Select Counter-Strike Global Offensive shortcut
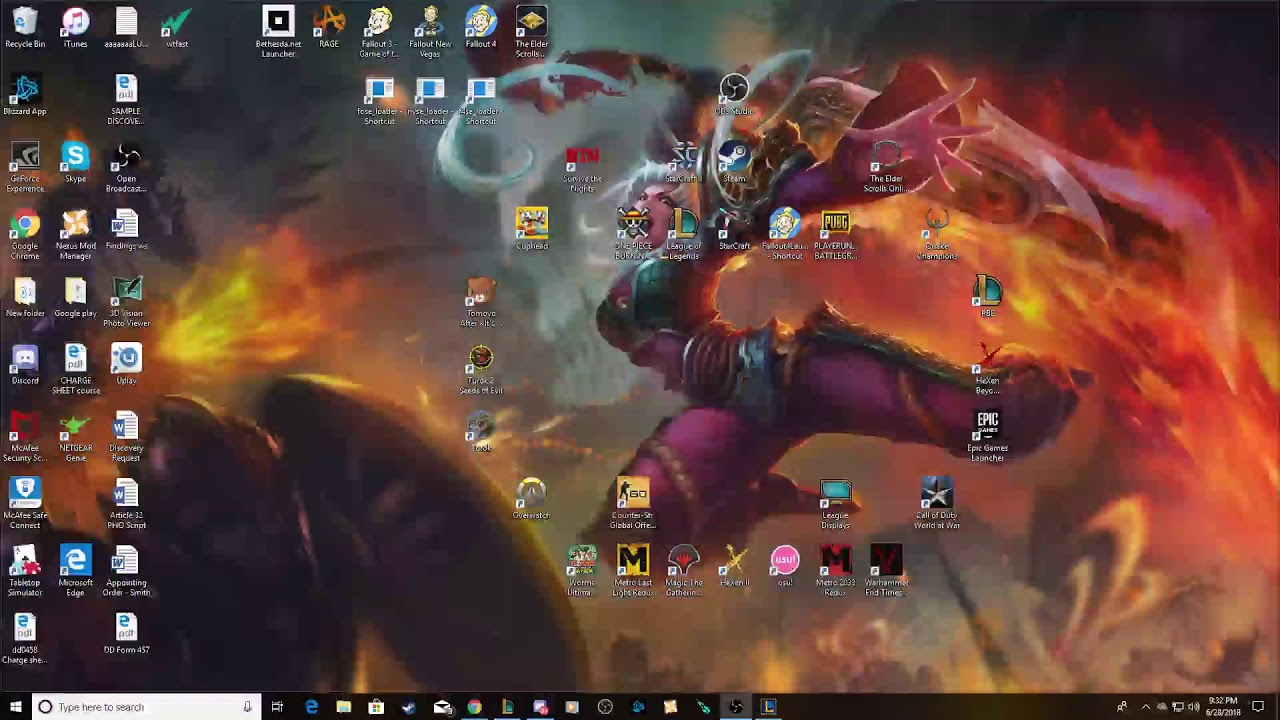Image resolution: width=1280 pixels, height=720 pixels. click(x=633, y=504)
